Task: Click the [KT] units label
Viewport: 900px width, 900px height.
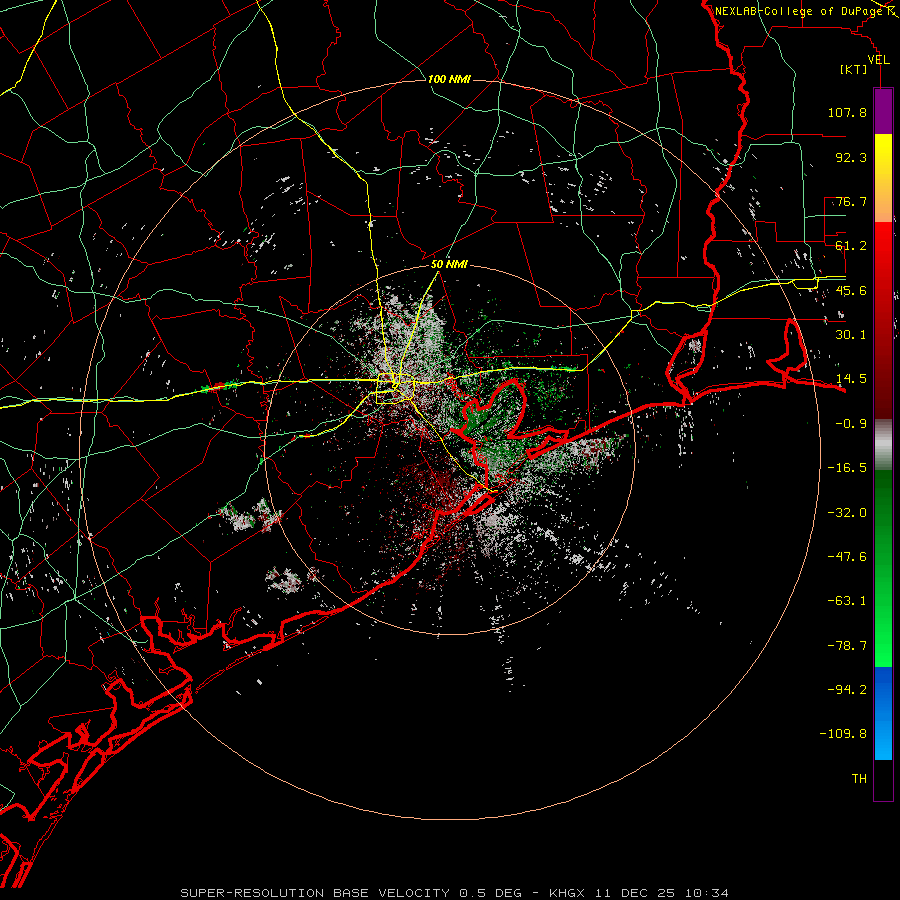Action: click(x=854, y=69)
